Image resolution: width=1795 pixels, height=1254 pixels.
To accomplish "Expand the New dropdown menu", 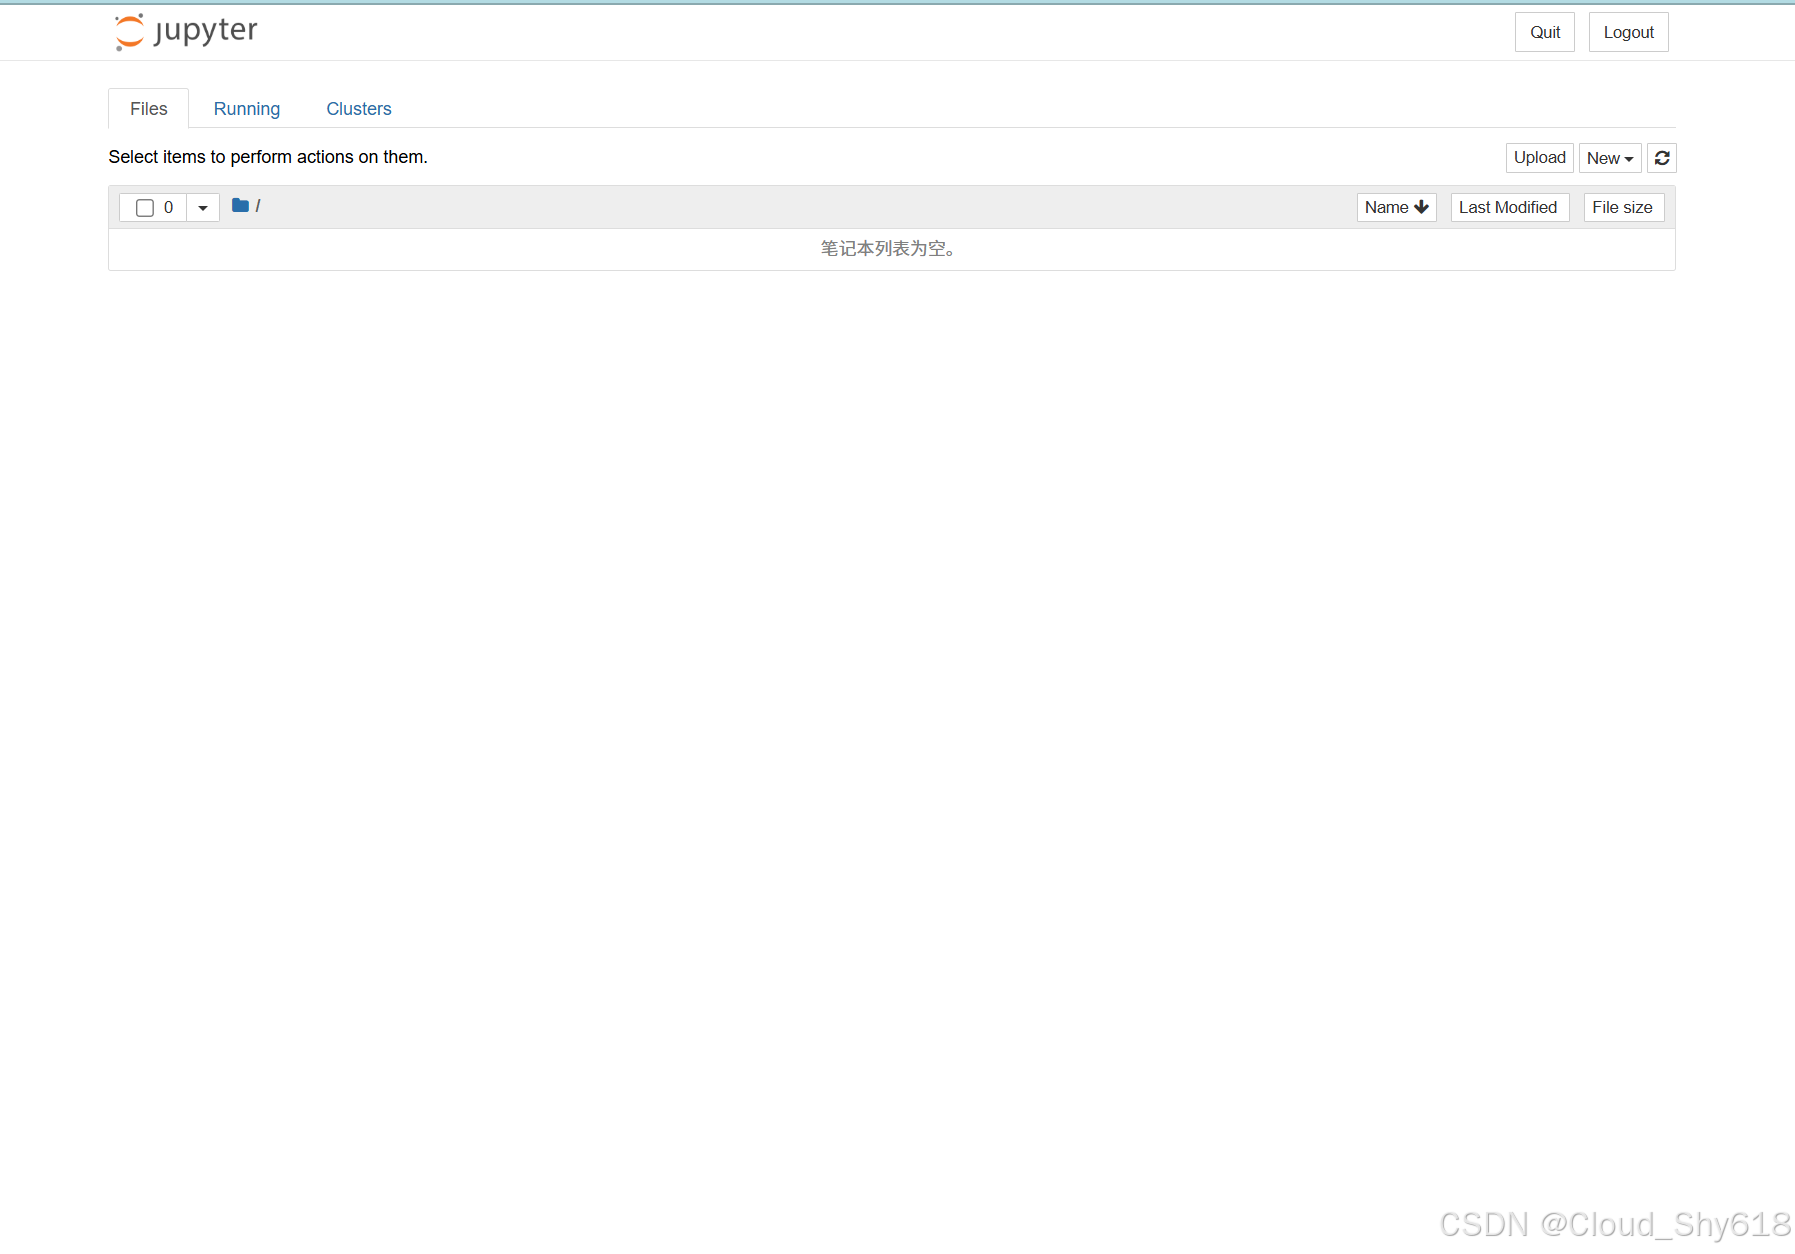I will point(1610,158).
